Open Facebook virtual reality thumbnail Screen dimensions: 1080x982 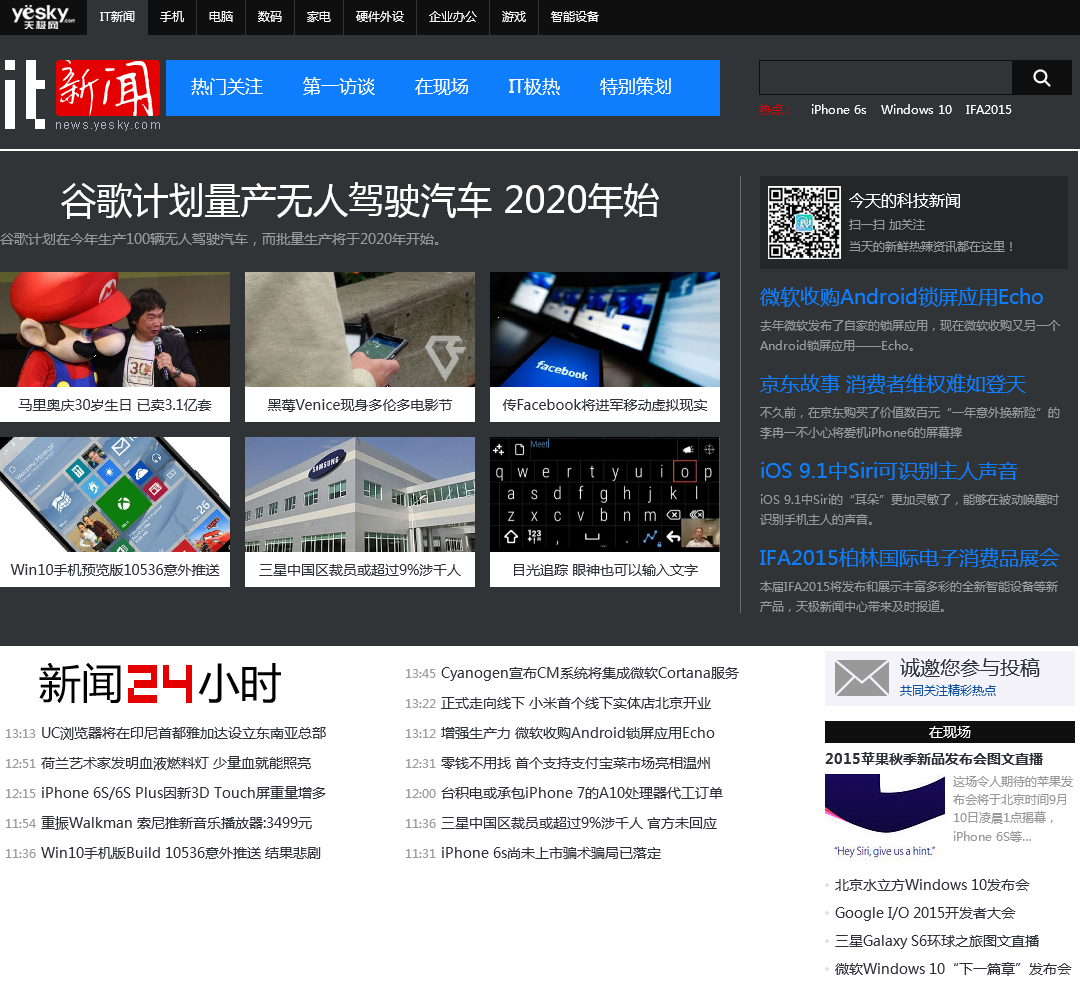coord(605,329)
